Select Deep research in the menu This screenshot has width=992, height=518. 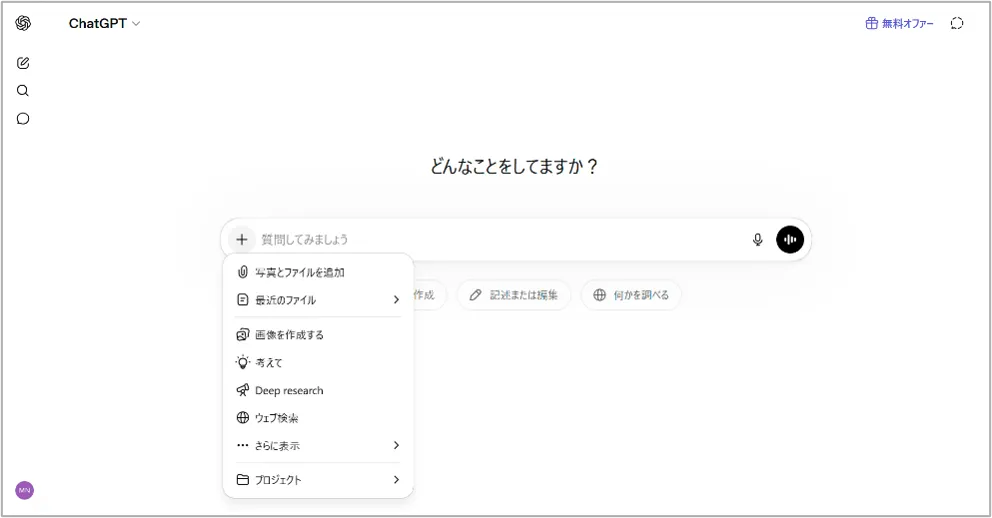coord(318,390)
